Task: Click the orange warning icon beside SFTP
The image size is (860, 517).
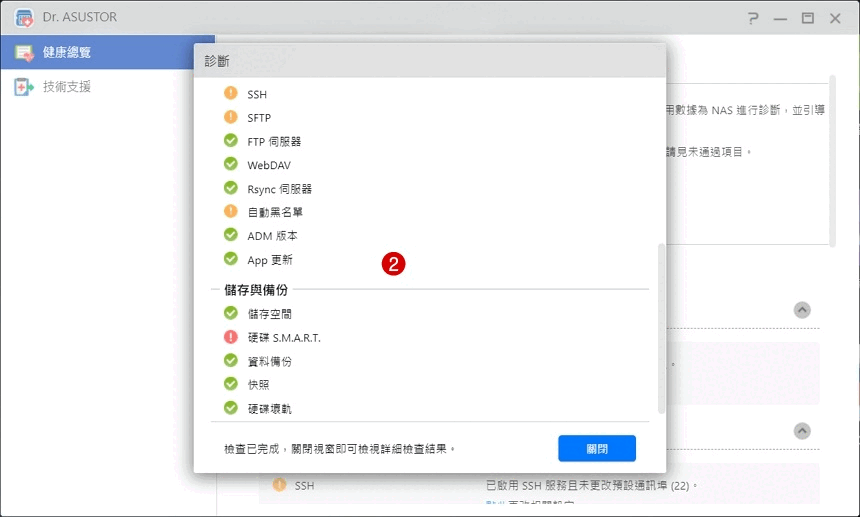Action: click(x=231, y=117)
